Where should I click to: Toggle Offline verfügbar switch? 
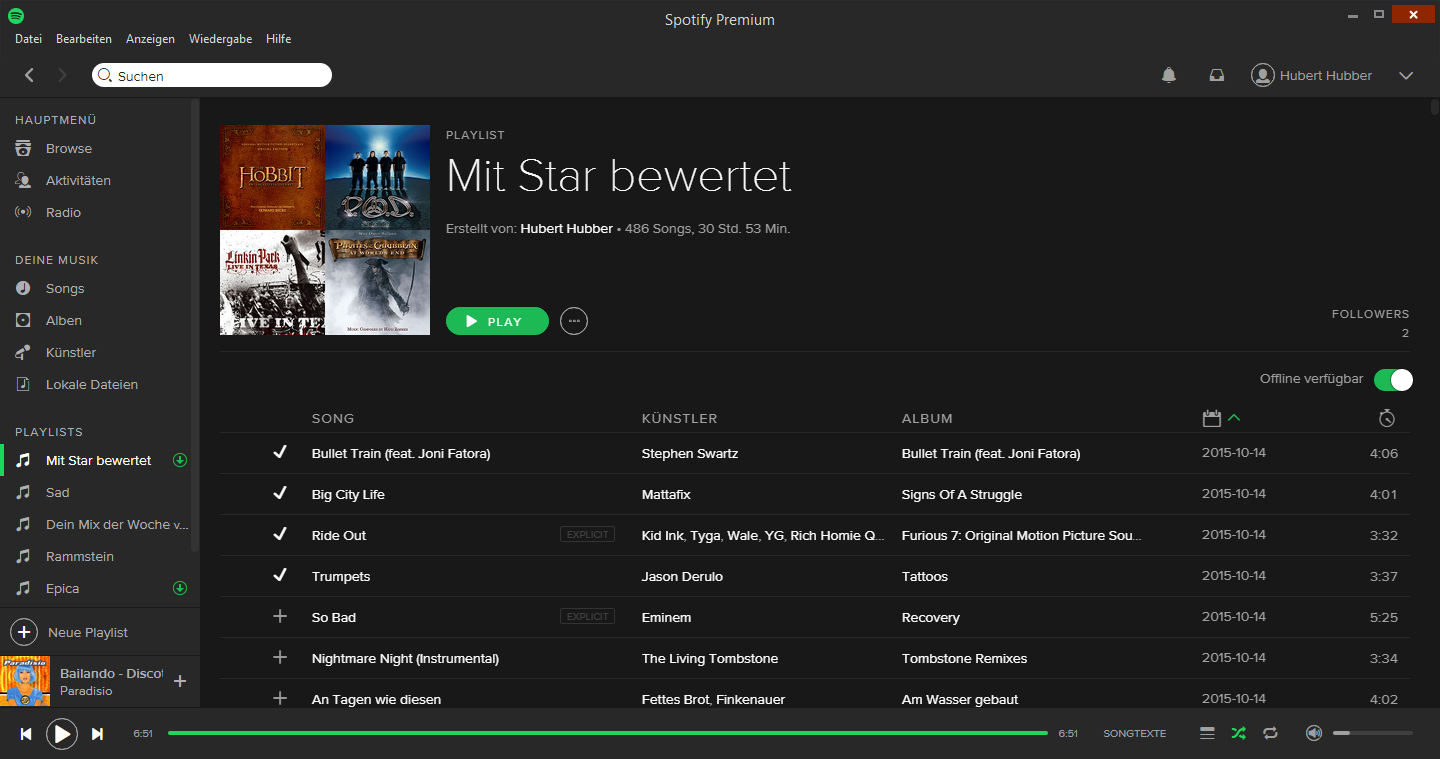point(1393,380)
